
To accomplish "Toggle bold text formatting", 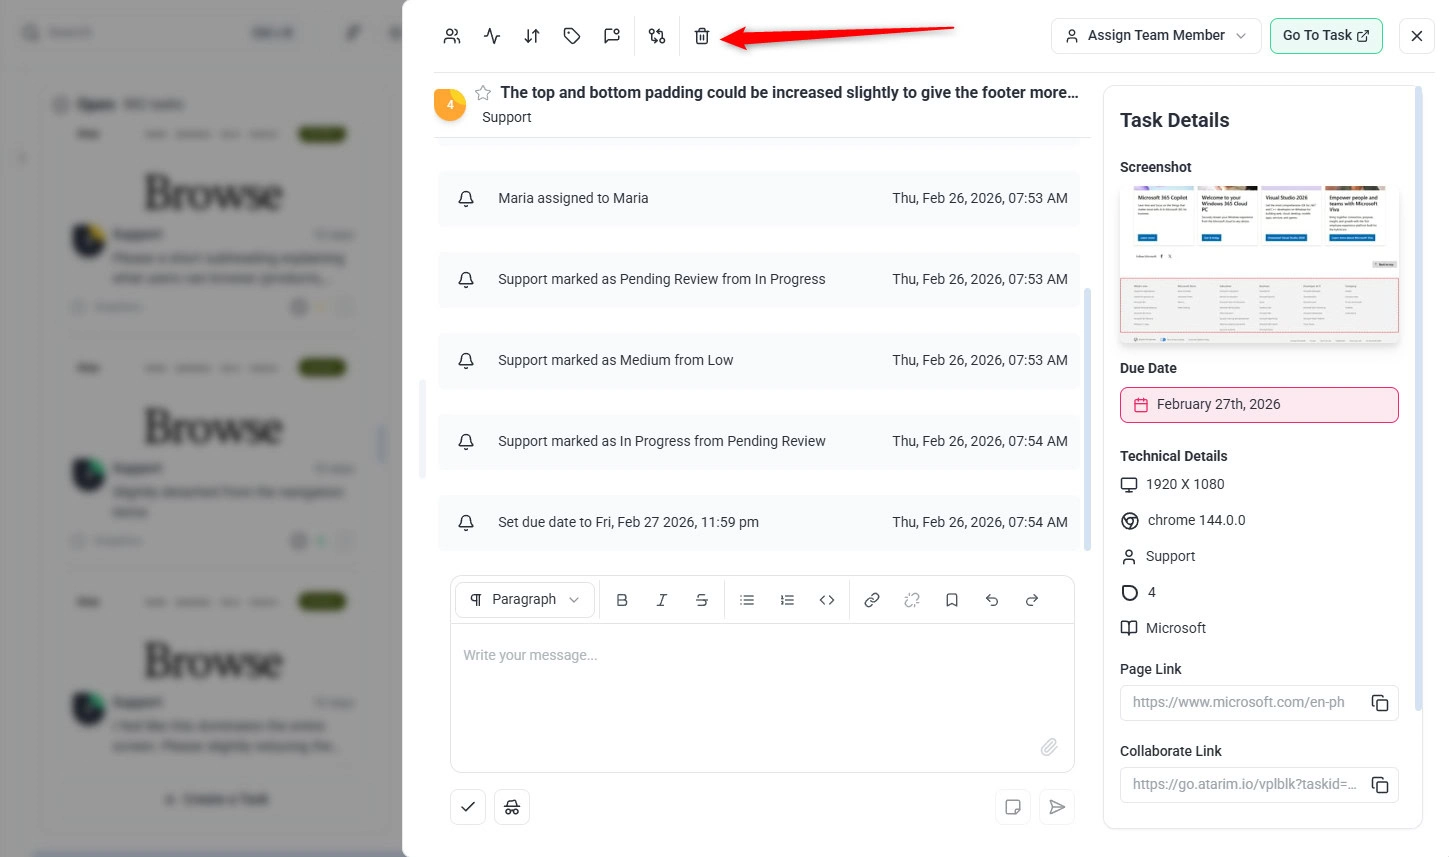I will [622, 600].
